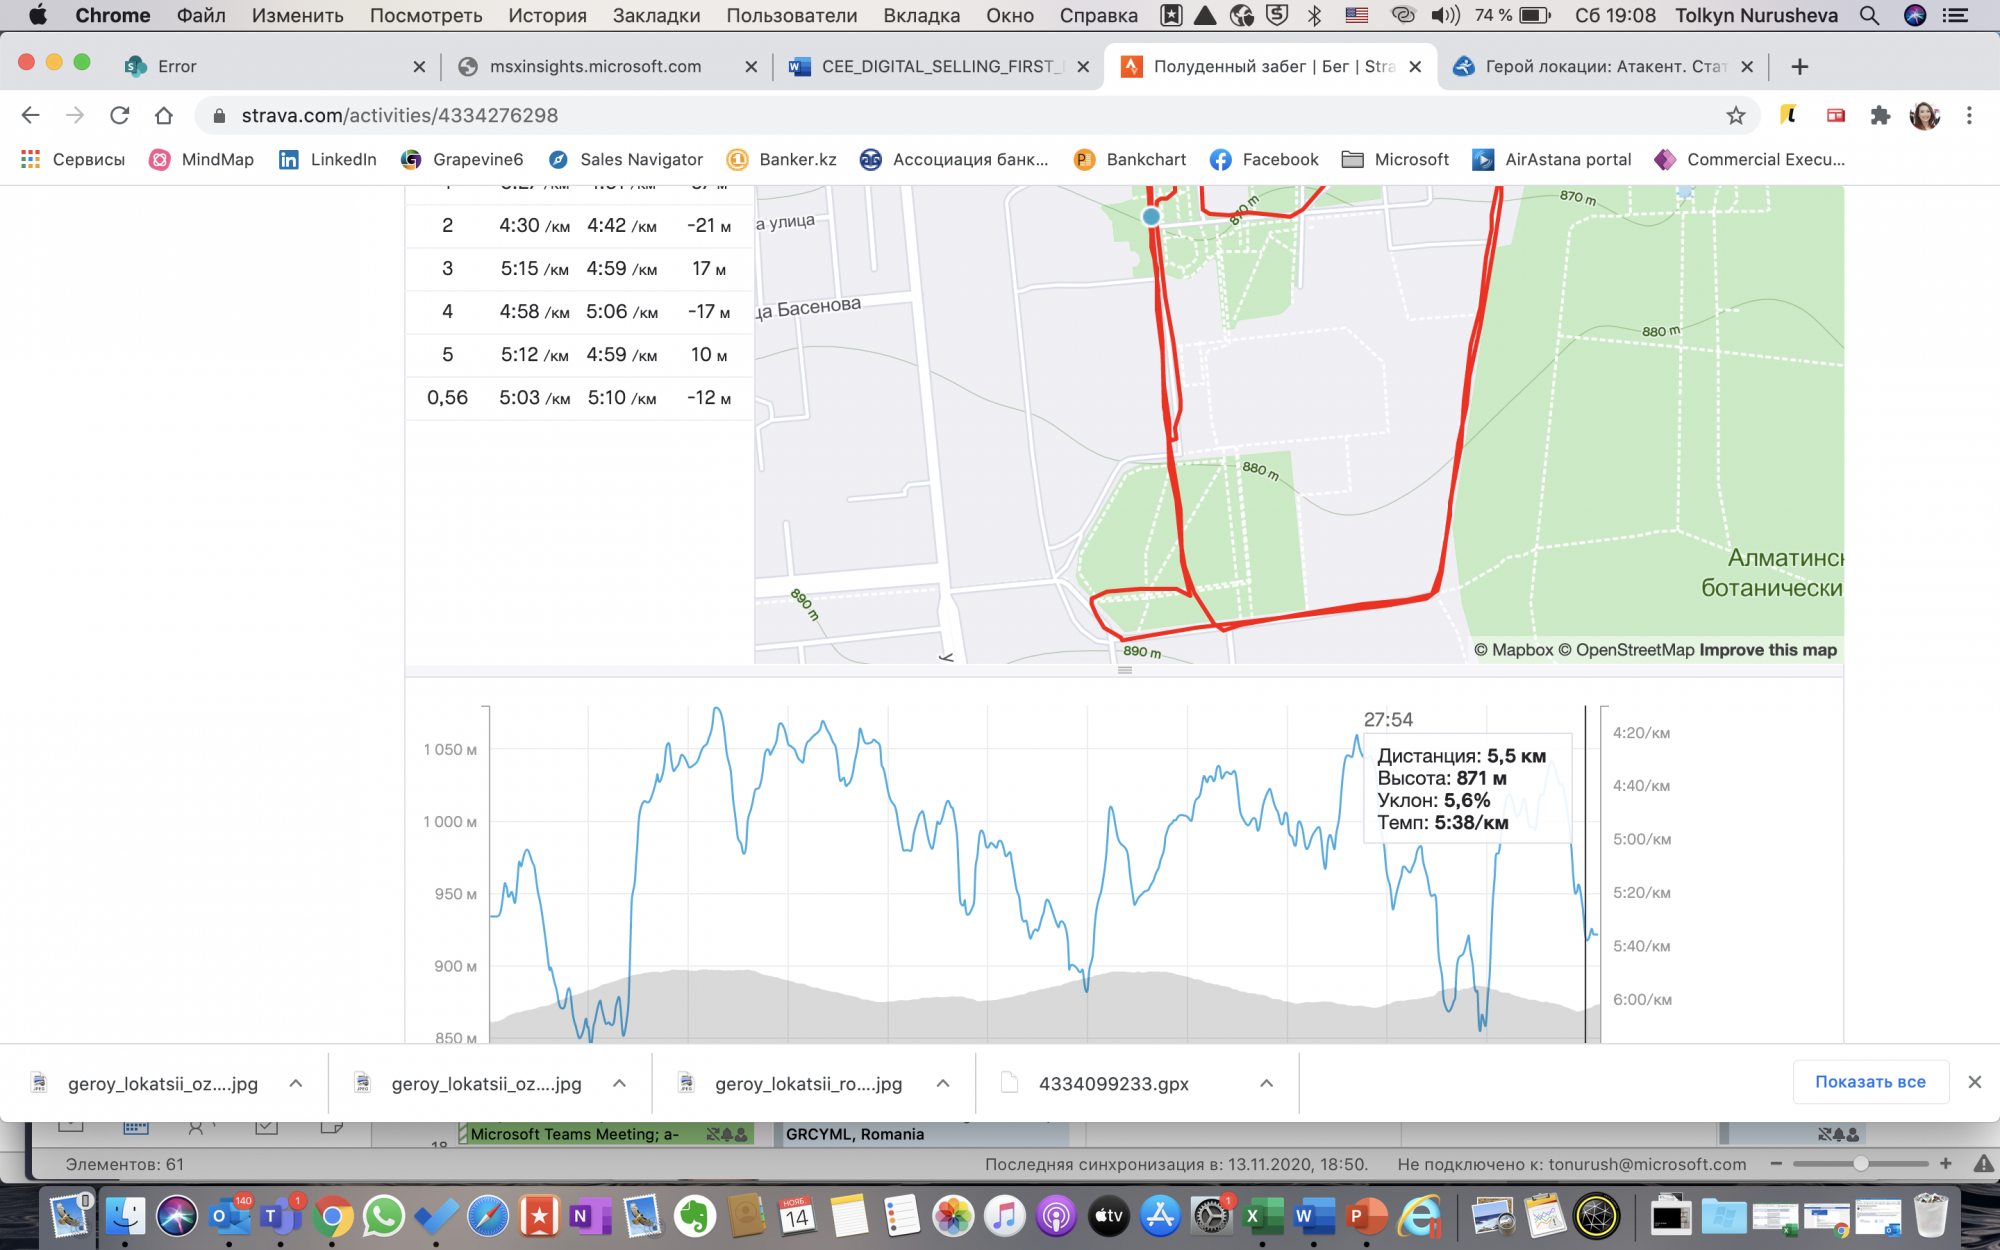Open the Закладки menu in menu bar
The height and width of the screenshot is (1250, 2000).
point(656,15)
